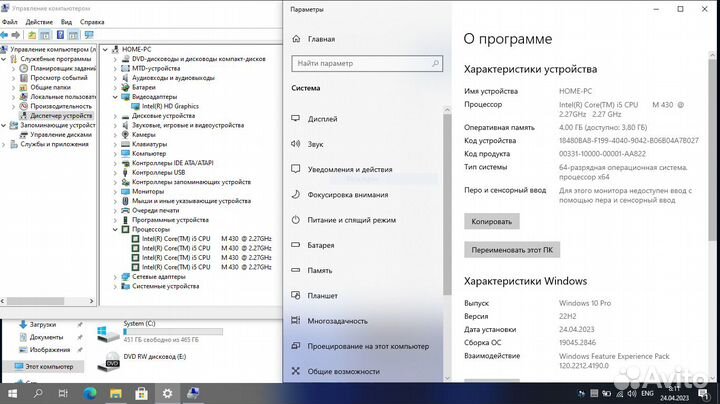
Task: Expand the Дисковые устройства node
Action: 115,116
